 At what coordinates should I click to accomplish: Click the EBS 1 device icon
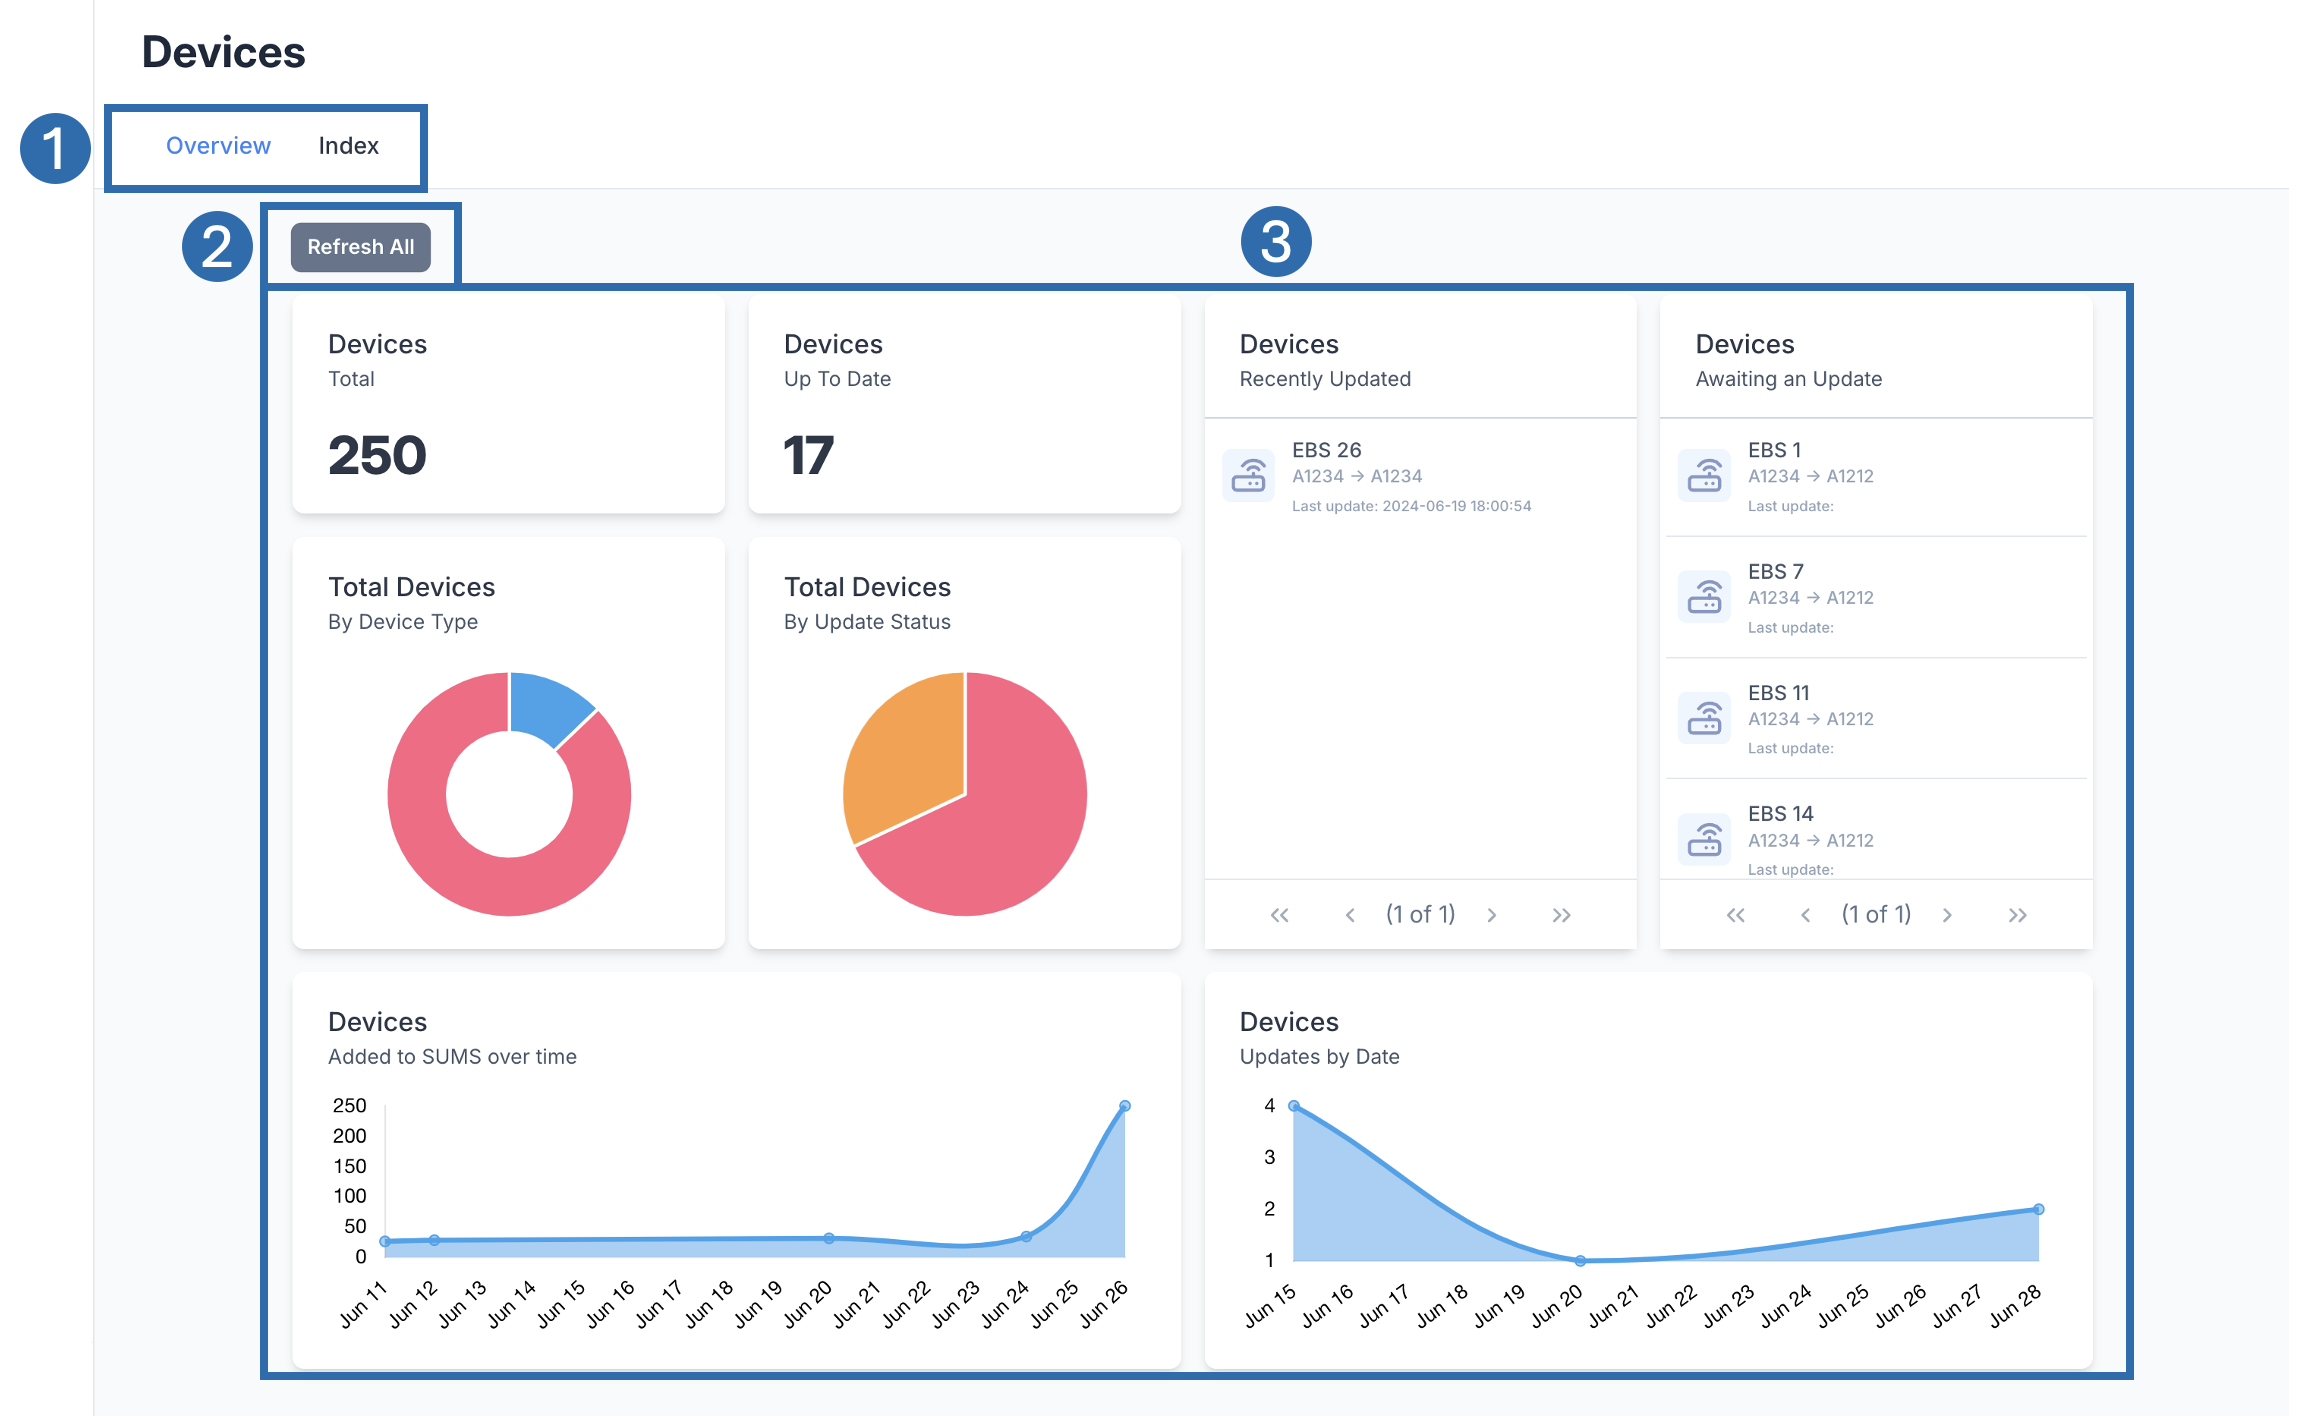(x=1704, y=476)
